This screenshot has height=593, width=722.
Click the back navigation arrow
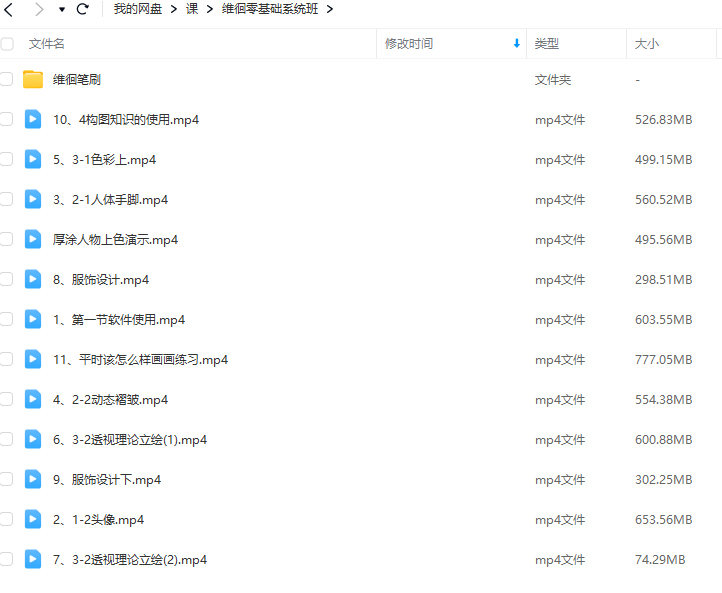pyautogui.click(x=9, y=9)
